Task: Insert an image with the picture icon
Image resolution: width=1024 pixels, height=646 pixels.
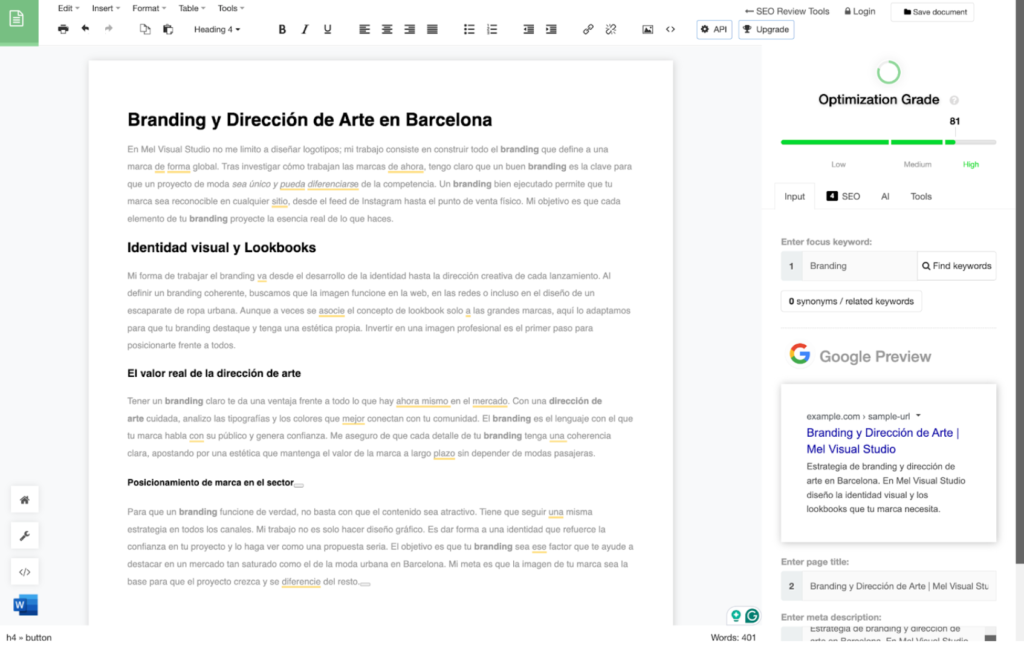Action: coord(647,30)
